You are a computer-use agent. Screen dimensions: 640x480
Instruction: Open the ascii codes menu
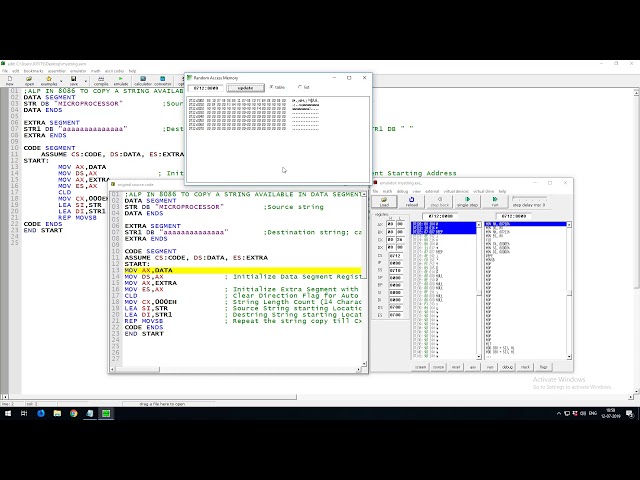coord(114,71)
